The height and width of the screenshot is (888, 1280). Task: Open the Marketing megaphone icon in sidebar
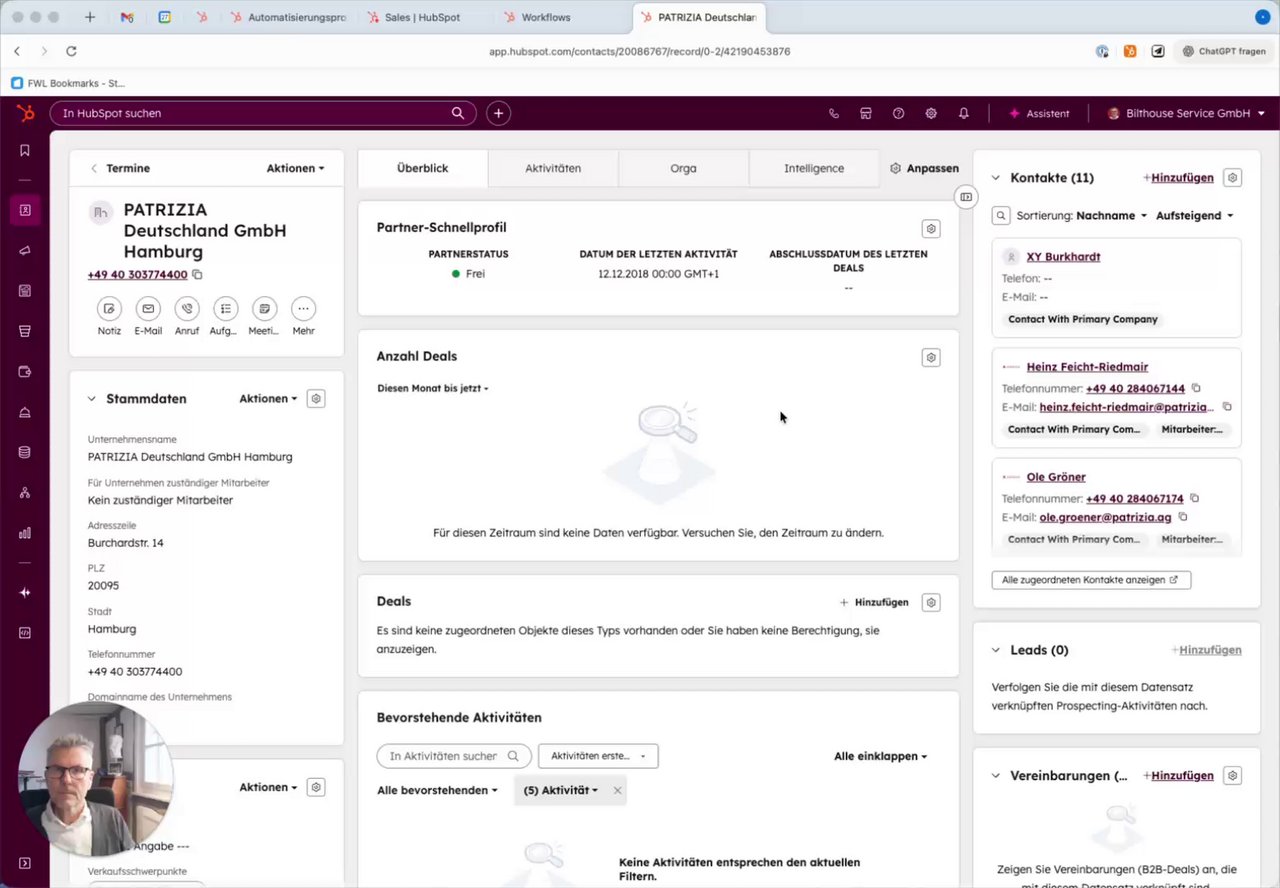point(25,251)
